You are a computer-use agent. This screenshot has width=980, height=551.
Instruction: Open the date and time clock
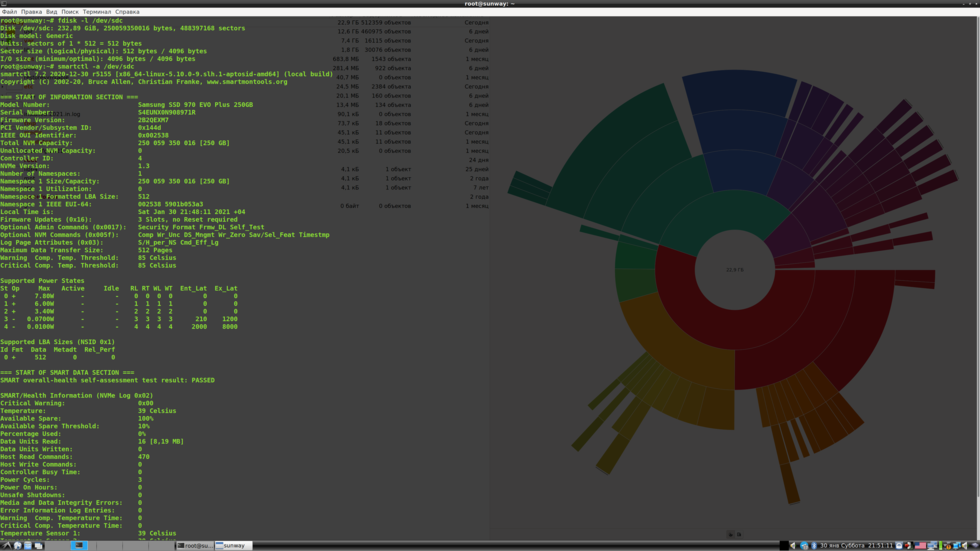click(x=856, y=546)
